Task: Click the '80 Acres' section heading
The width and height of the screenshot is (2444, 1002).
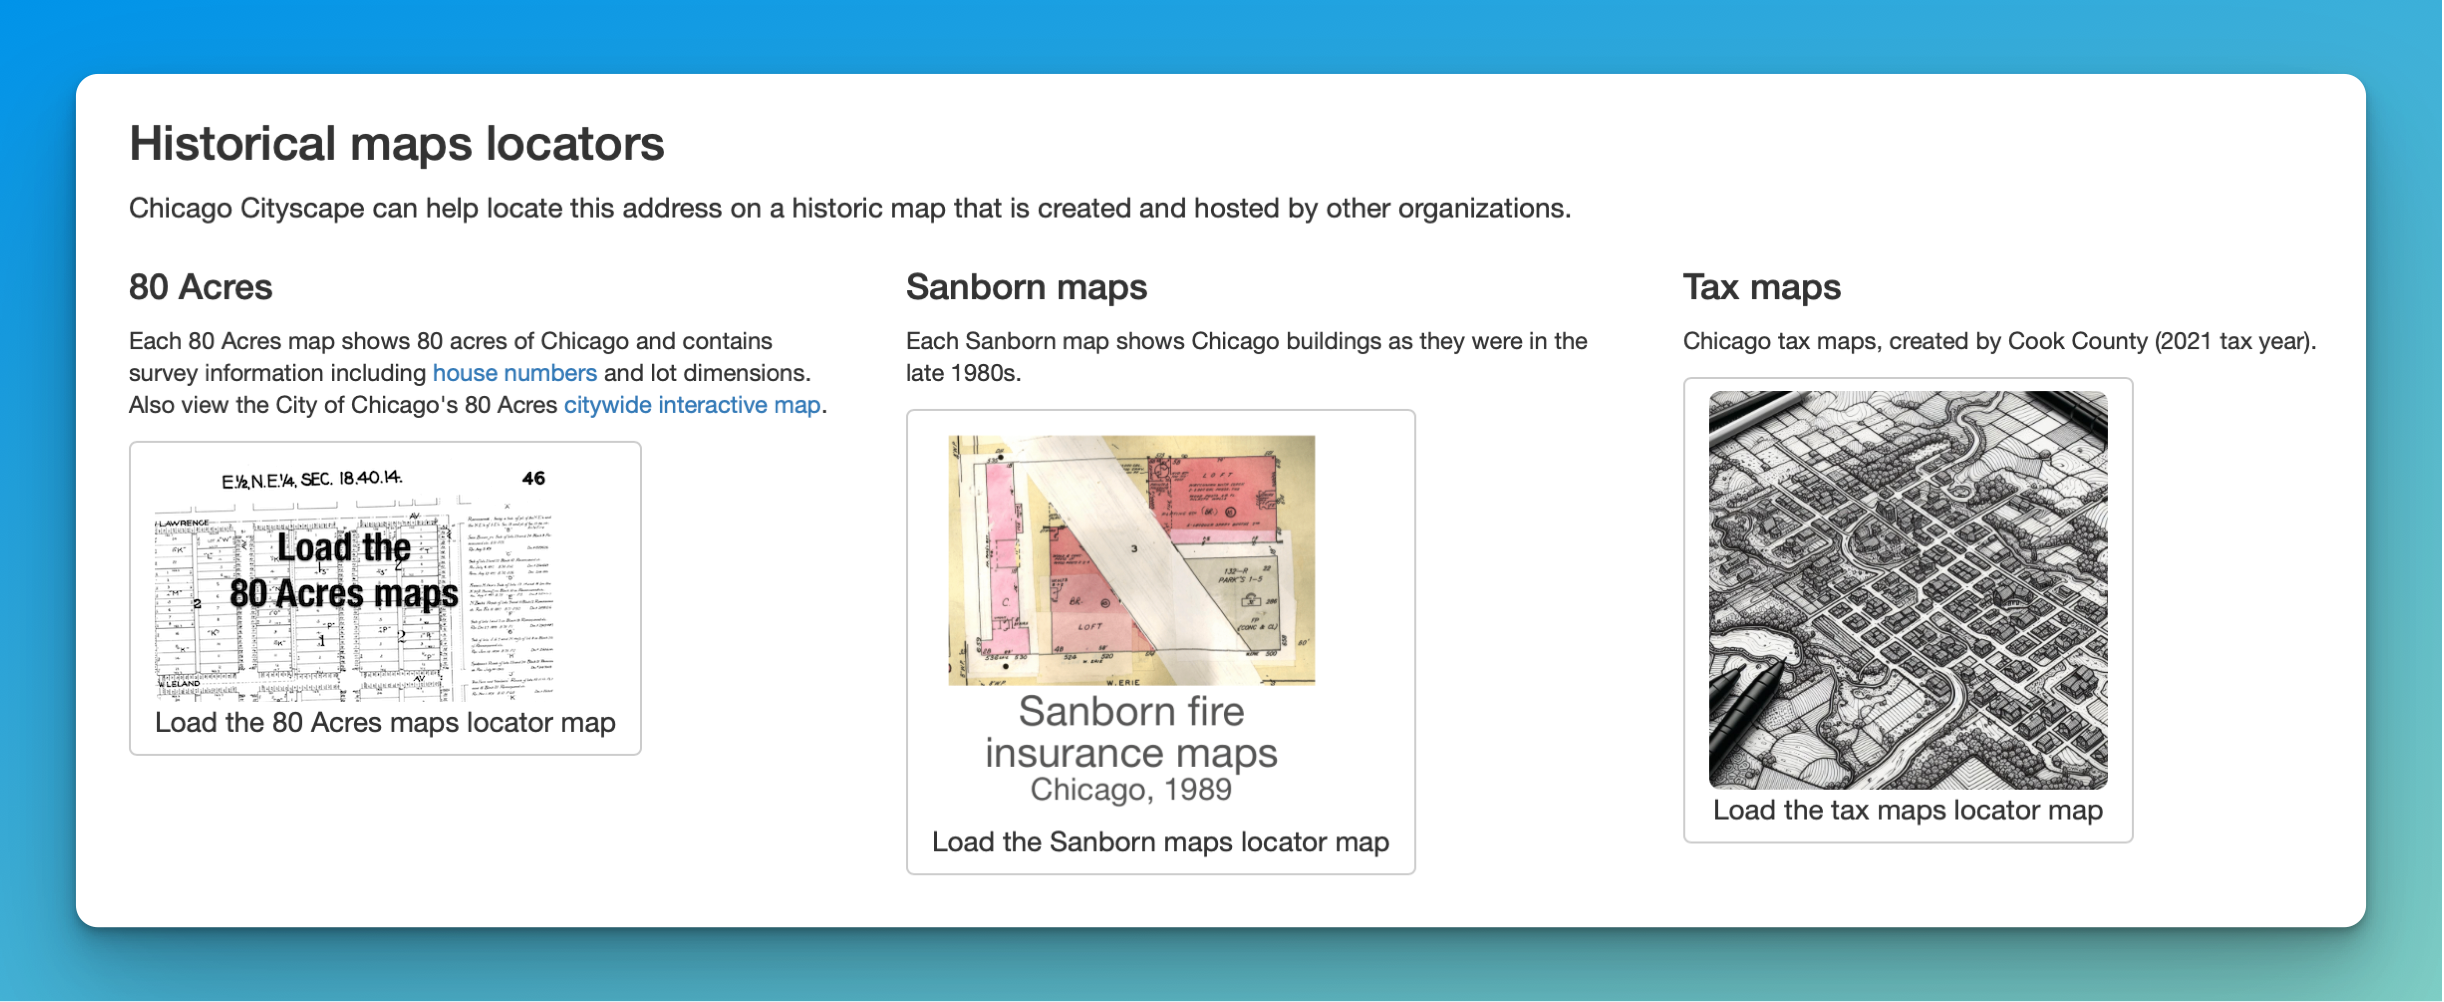Action: point(200,287)
